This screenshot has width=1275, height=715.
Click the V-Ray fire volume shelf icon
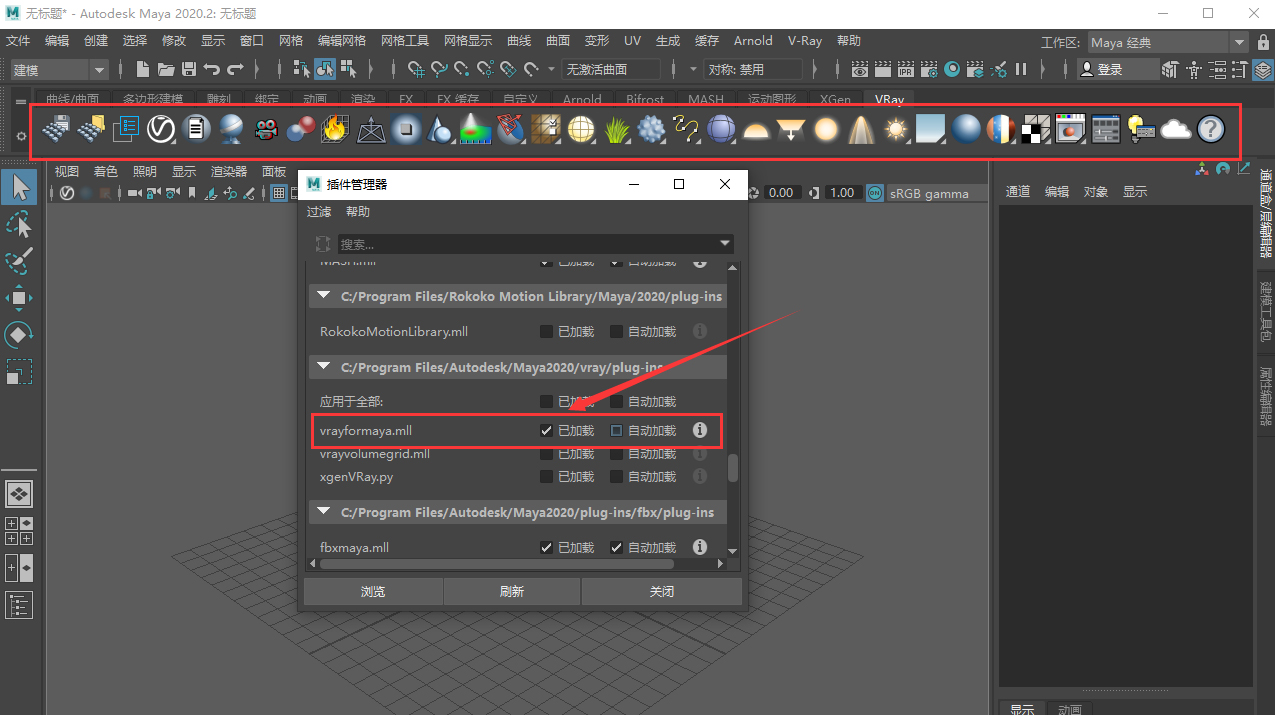(335, 129)
